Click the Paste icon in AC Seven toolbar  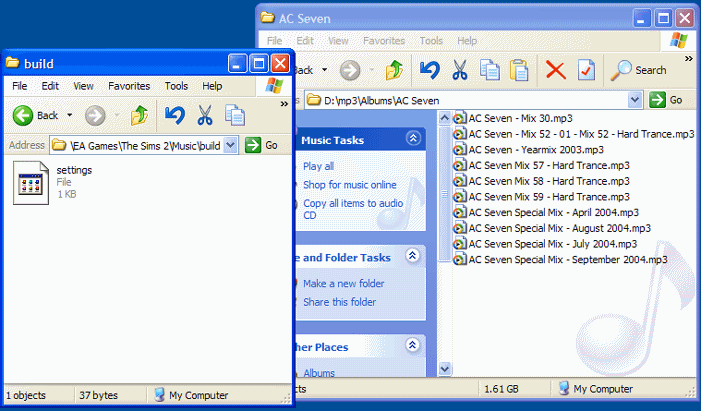(519, 70)
